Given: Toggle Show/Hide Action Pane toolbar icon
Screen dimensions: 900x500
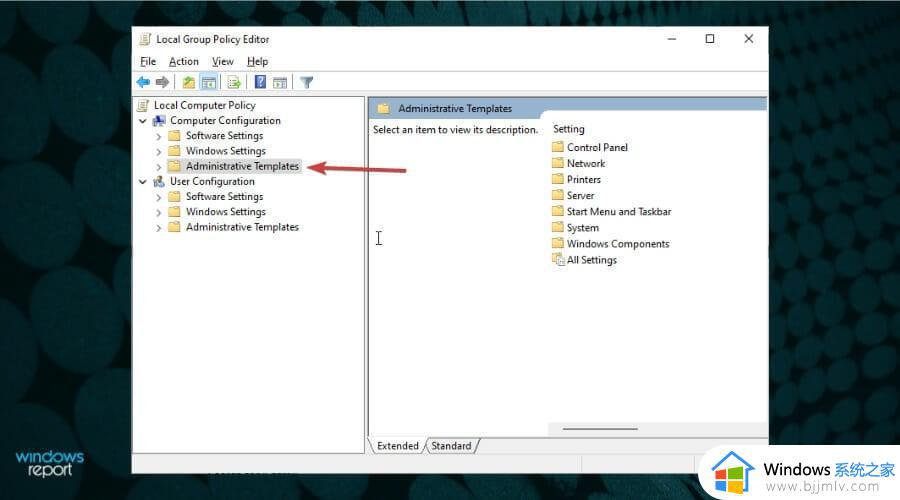Looking at the screenshot, I should (x=280, y=82).
